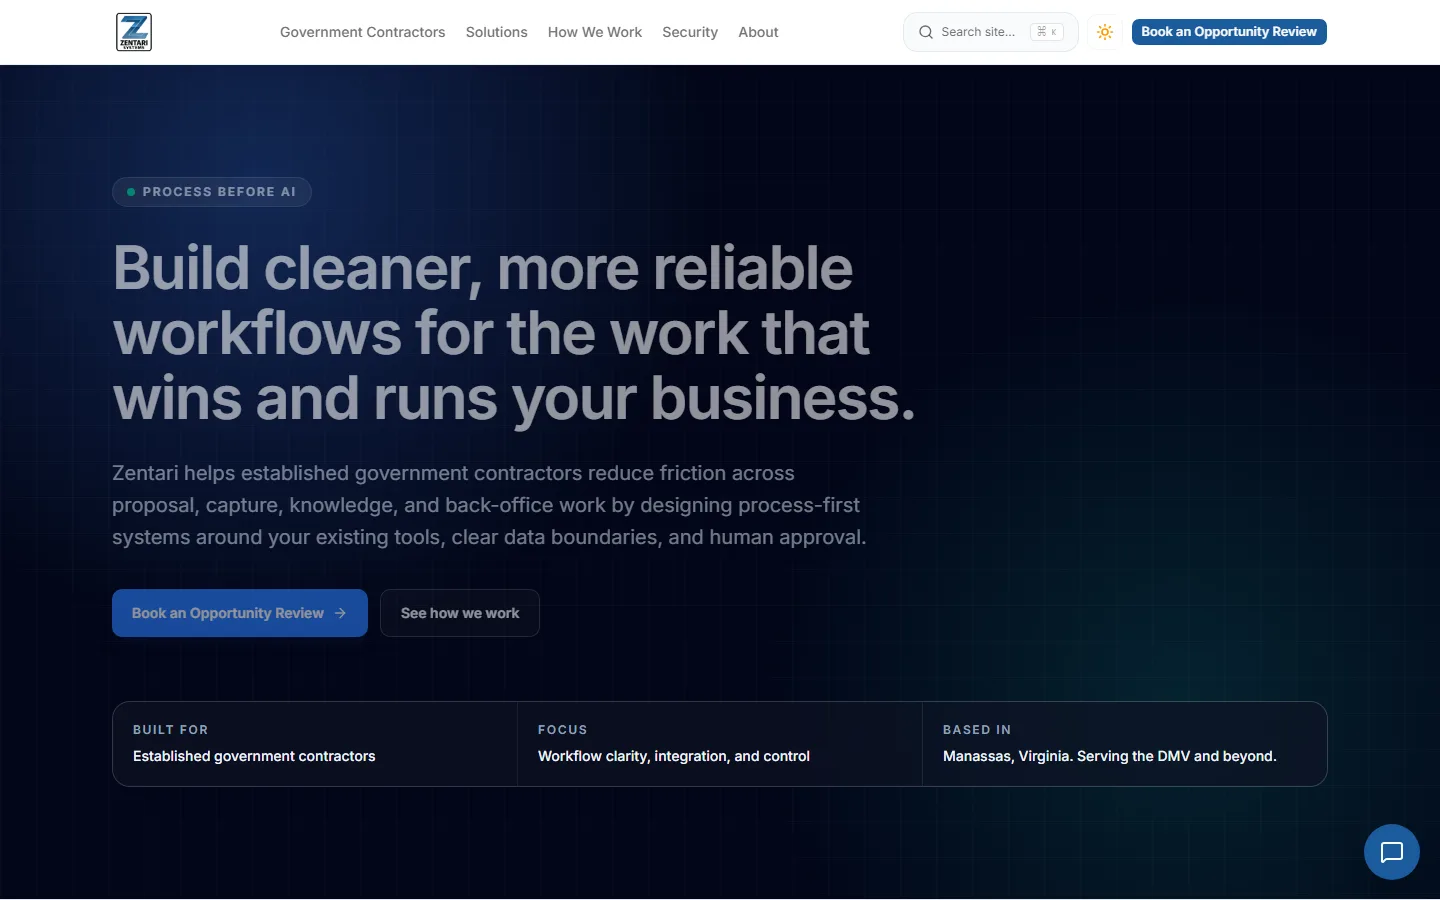Image resolution: width=1440 pixels, height=900 pixels.
Task: Click Established government contractors text
Action: point(254,756)
